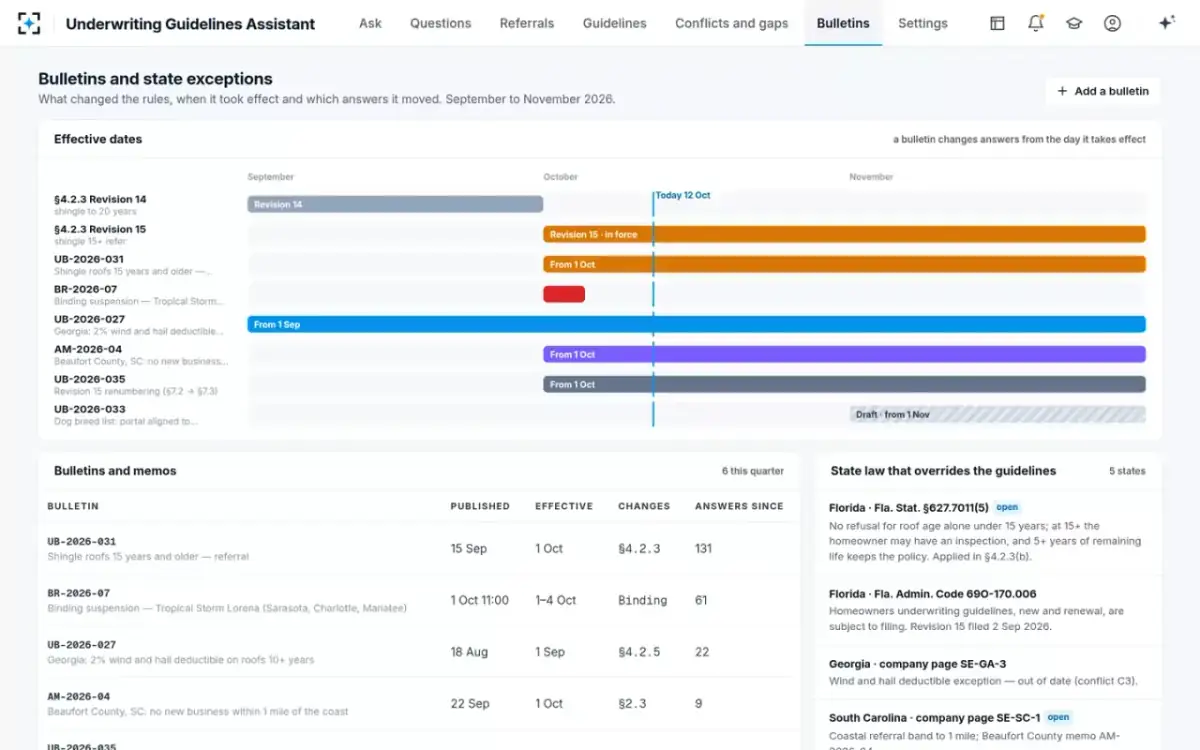Open the Georgia company page SE-GA-3 entry
1200x750 pixels.
pyautogui.click(x=988, y=672)
